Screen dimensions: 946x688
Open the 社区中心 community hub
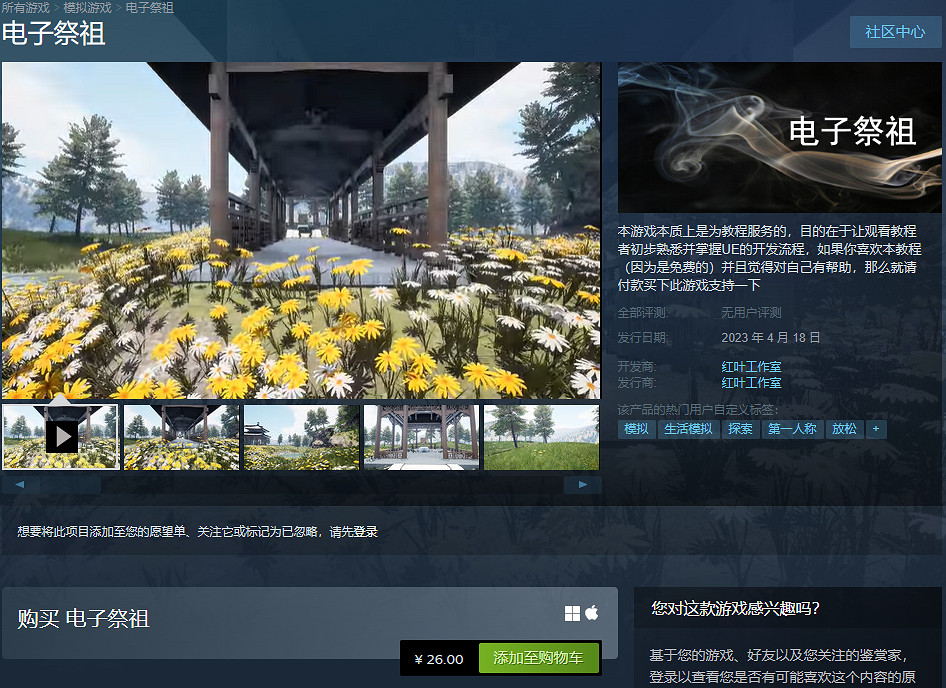click(895, 32)
